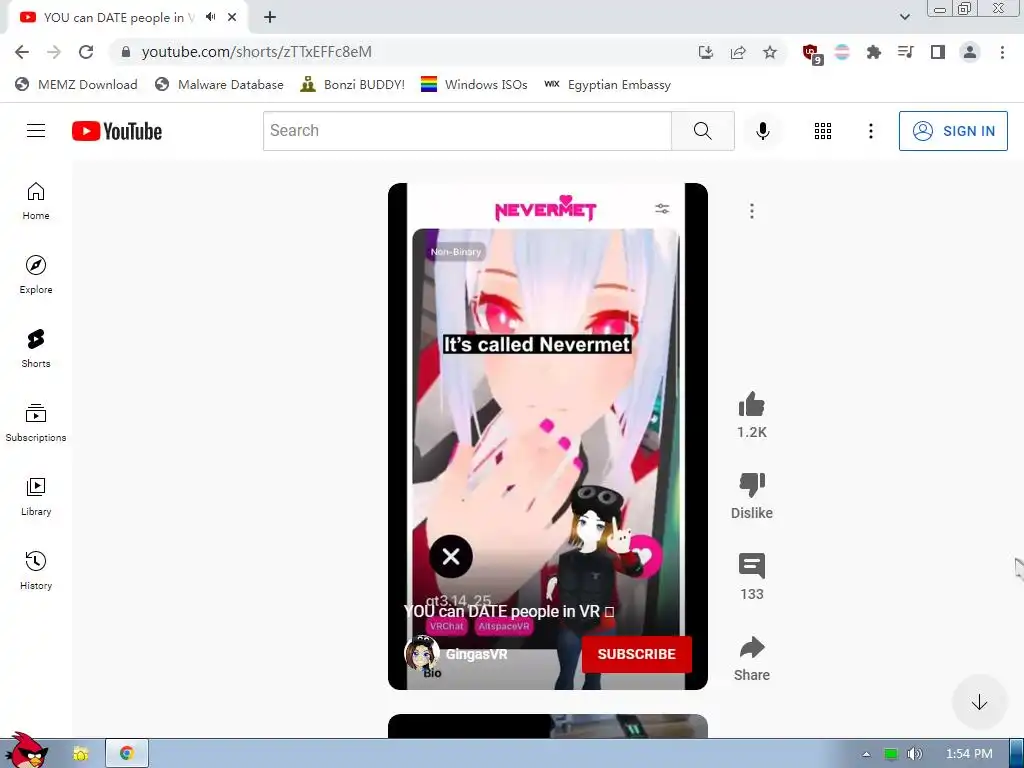This screenshot has width=1024, height=768.
Task: Open Explore in sidebar
Action: pyautogui.click(x=36, y=275)
